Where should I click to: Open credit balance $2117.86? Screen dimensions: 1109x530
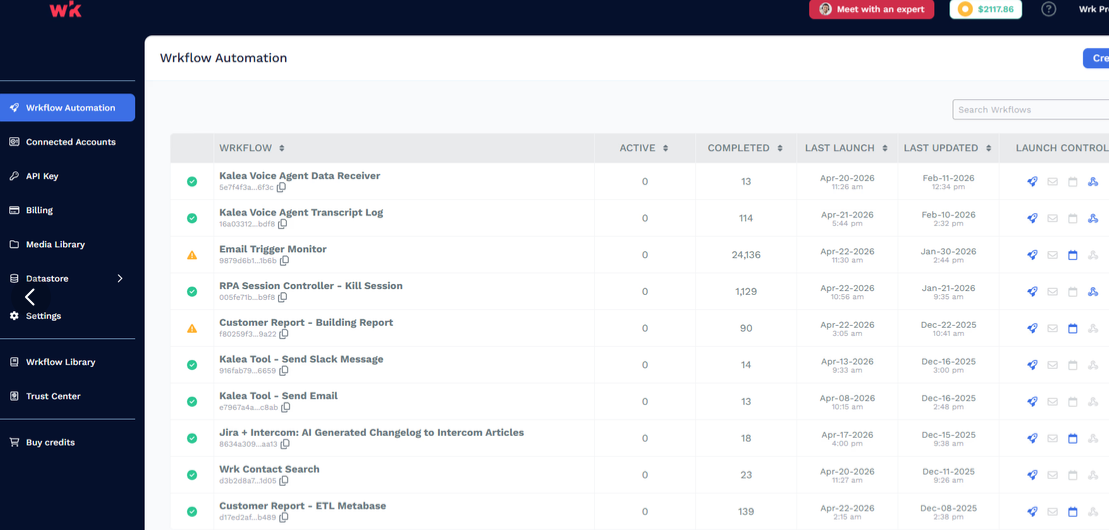[x=985, y=9]
